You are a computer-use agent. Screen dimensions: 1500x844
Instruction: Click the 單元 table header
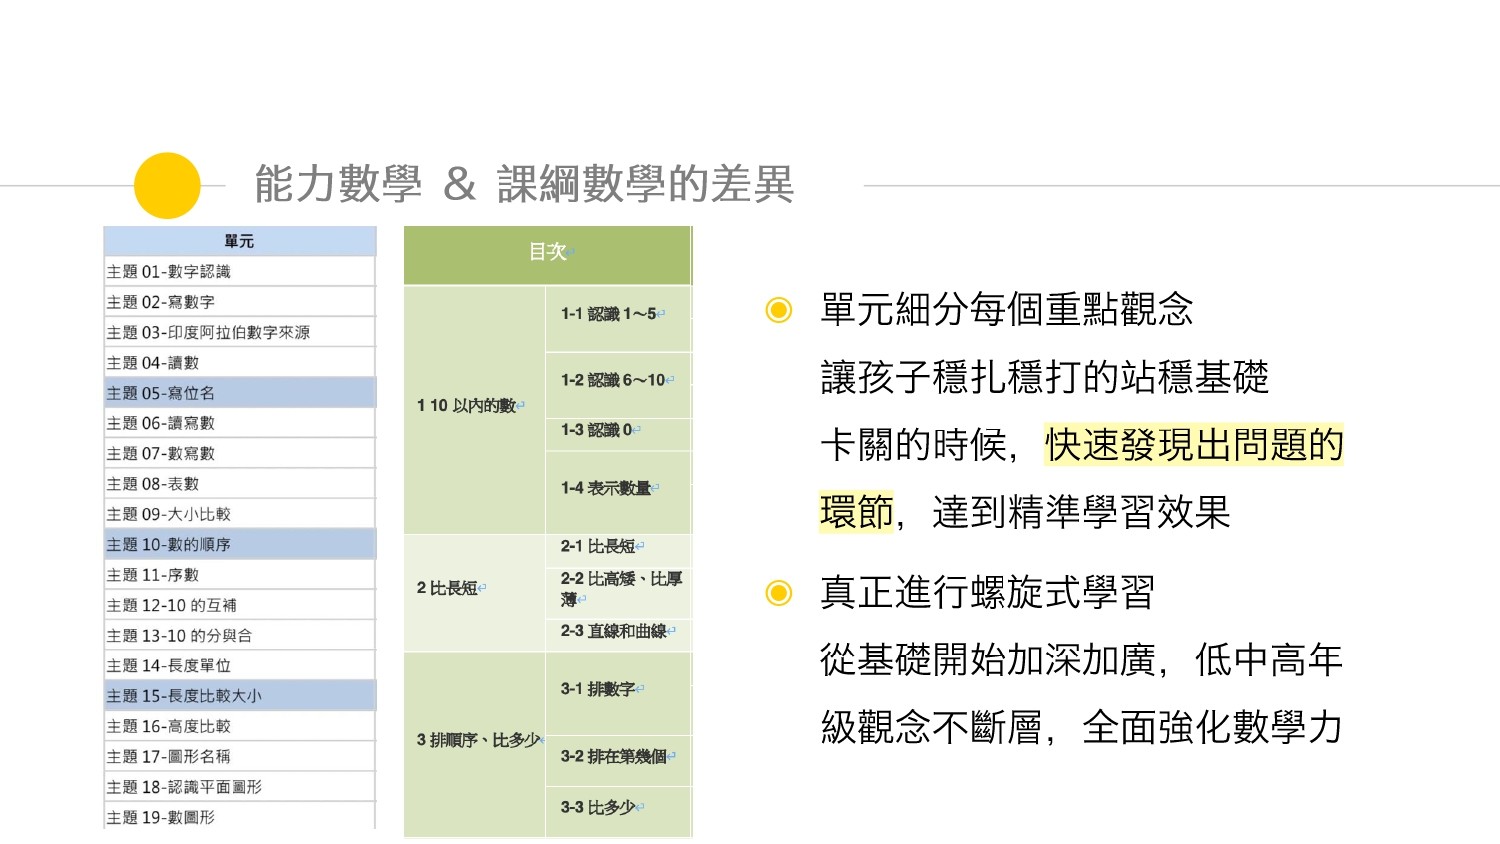click(x=240, y=241)
